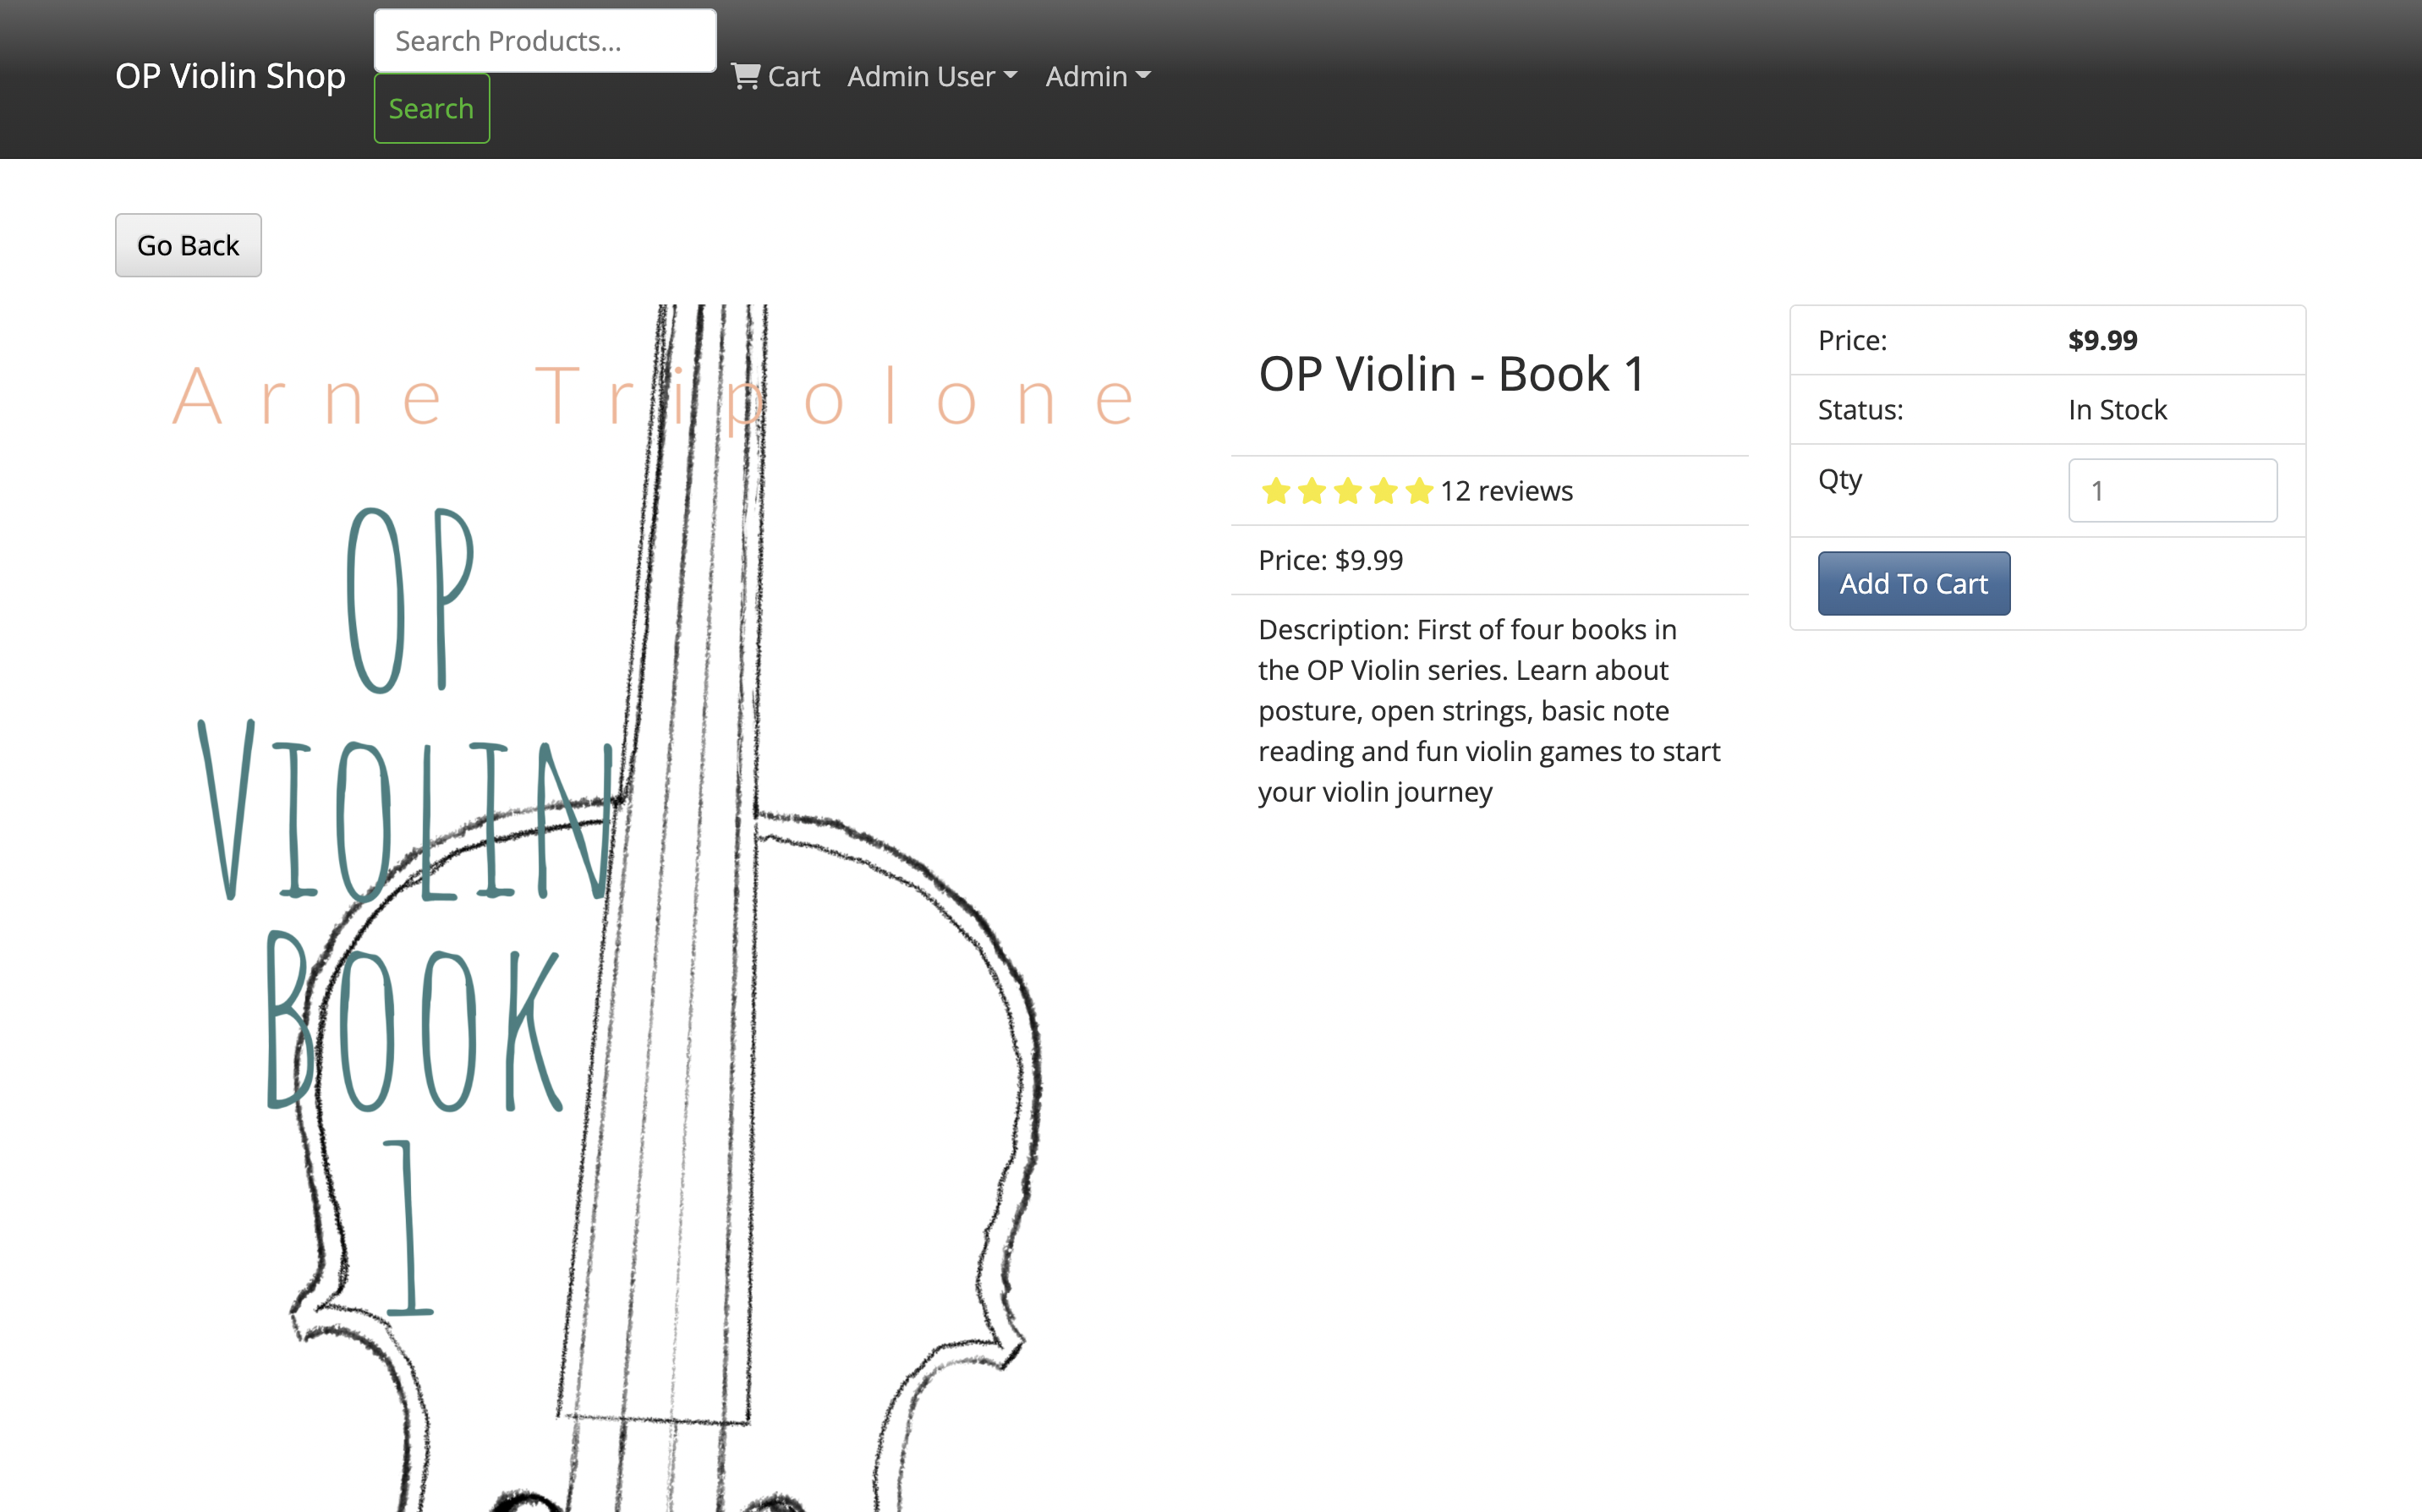Click inside the Qty quantity field
2422x1512 pixels.
(2171, 490)
